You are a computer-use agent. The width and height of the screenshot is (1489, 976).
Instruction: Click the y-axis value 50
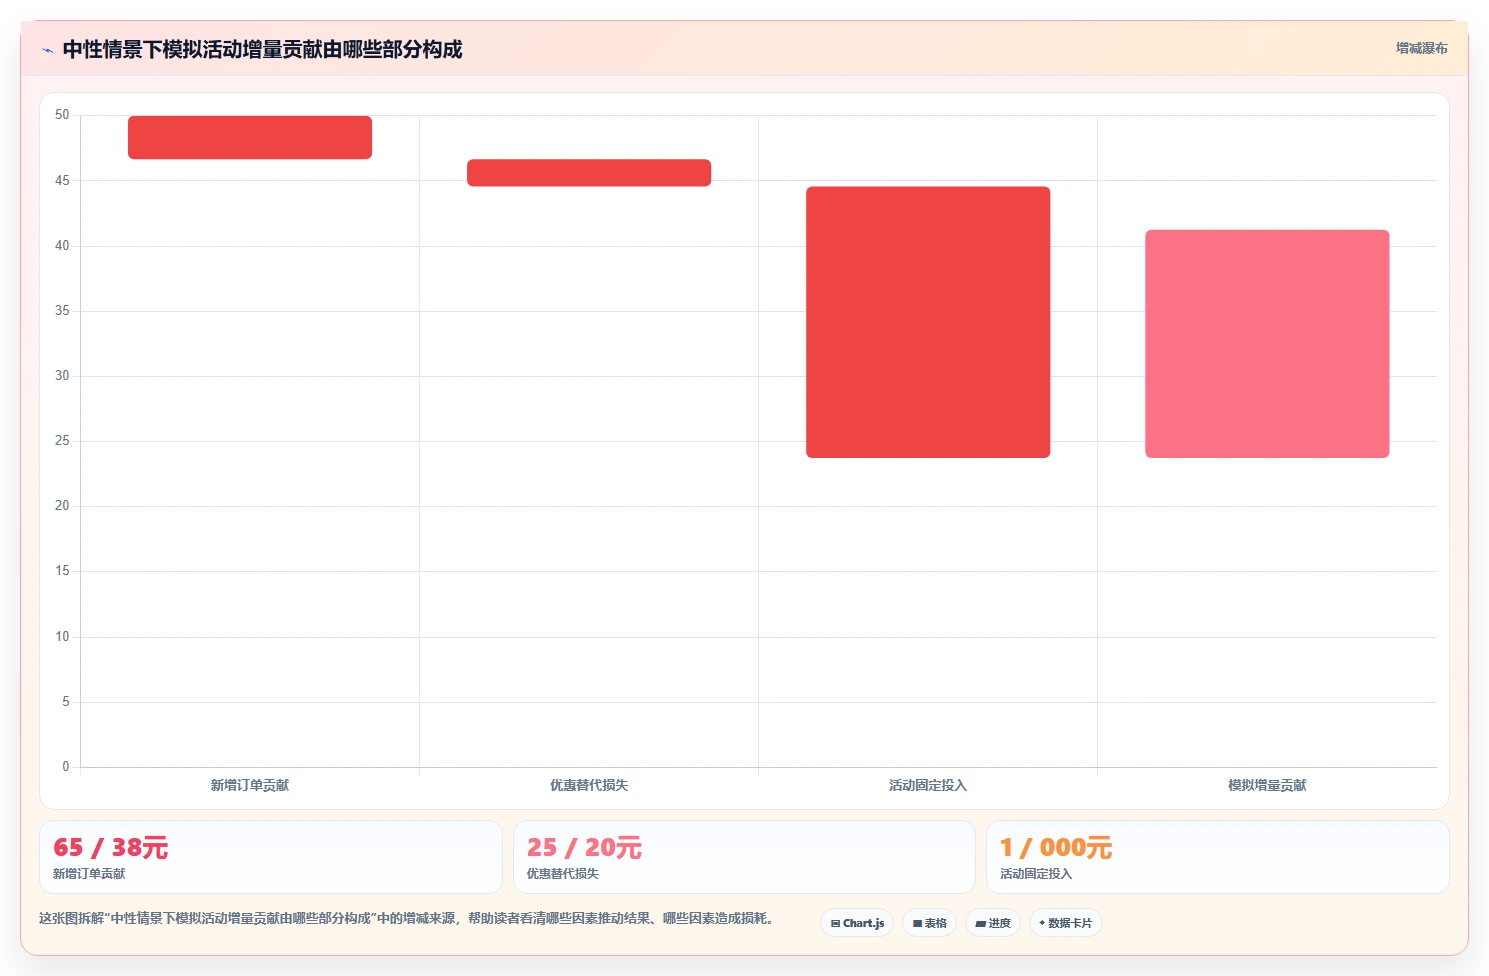(x=62, y=115)
